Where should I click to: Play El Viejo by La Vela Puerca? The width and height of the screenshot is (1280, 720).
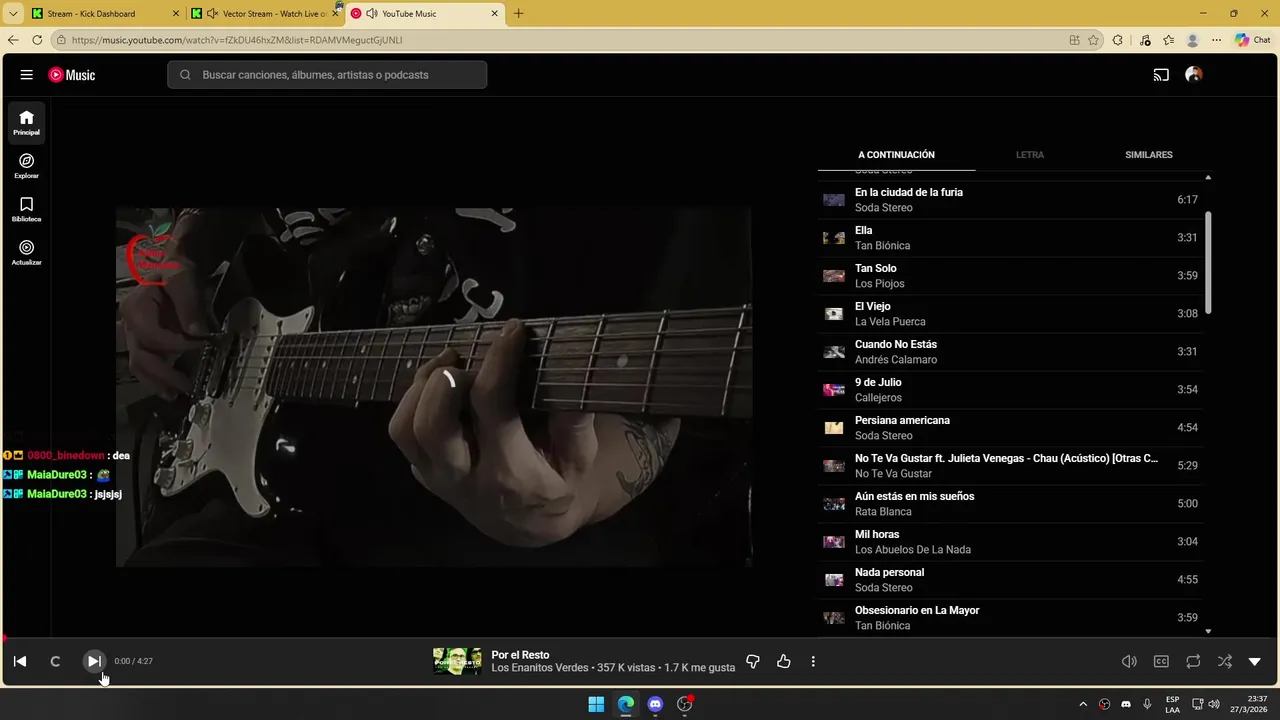click(x=1010, y=314)
